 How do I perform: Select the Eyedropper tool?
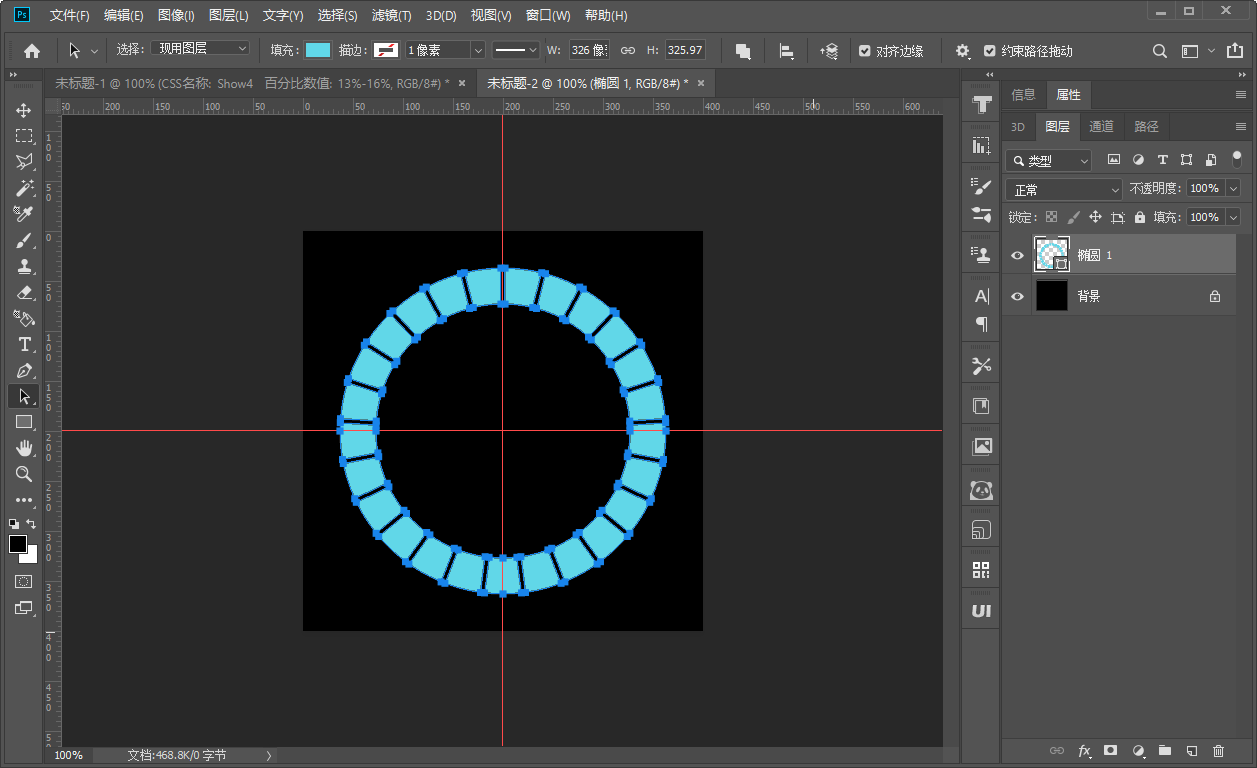click(23, 214)
